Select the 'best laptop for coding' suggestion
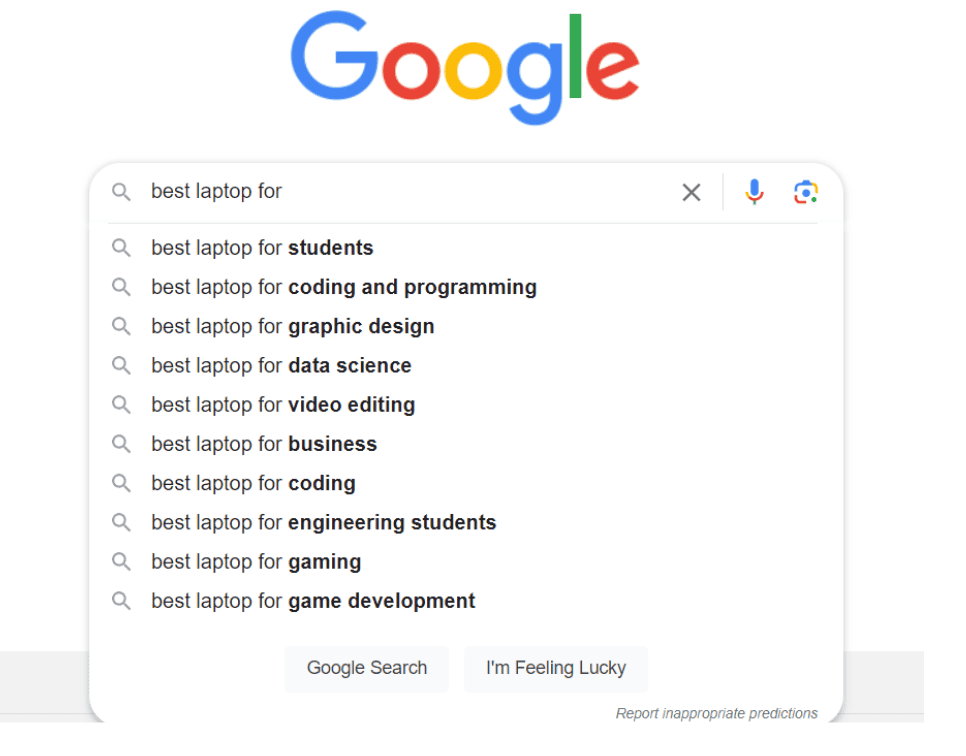Screen dimensions: 966x756 (253, 483)
